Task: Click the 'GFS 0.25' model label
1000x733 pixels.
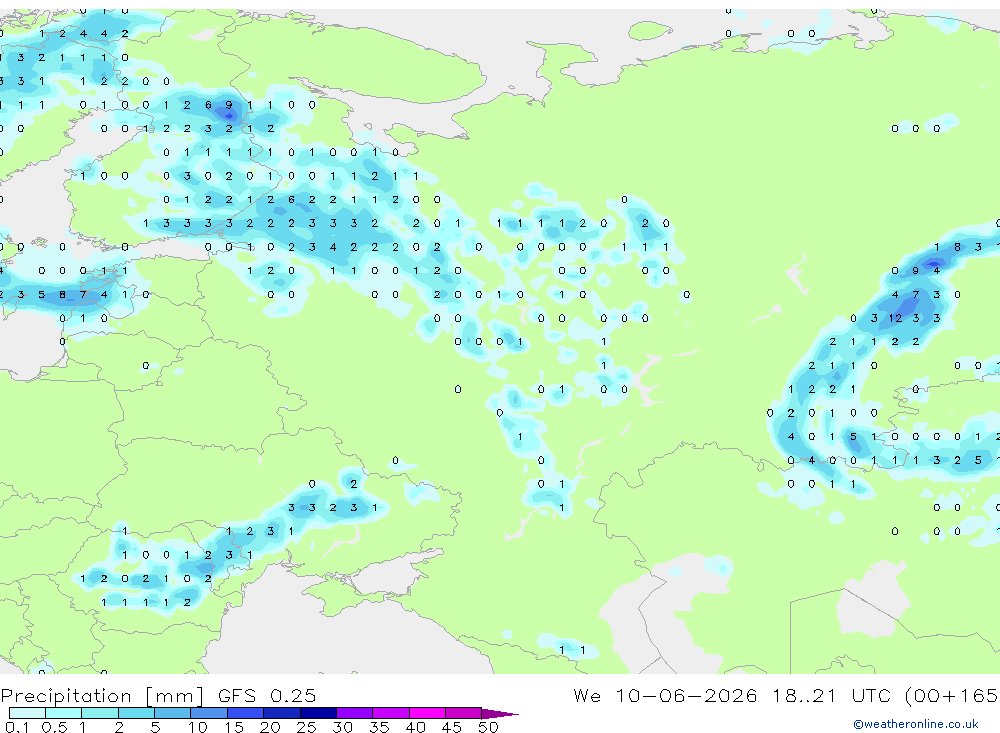Action: (x=267, y=695)
